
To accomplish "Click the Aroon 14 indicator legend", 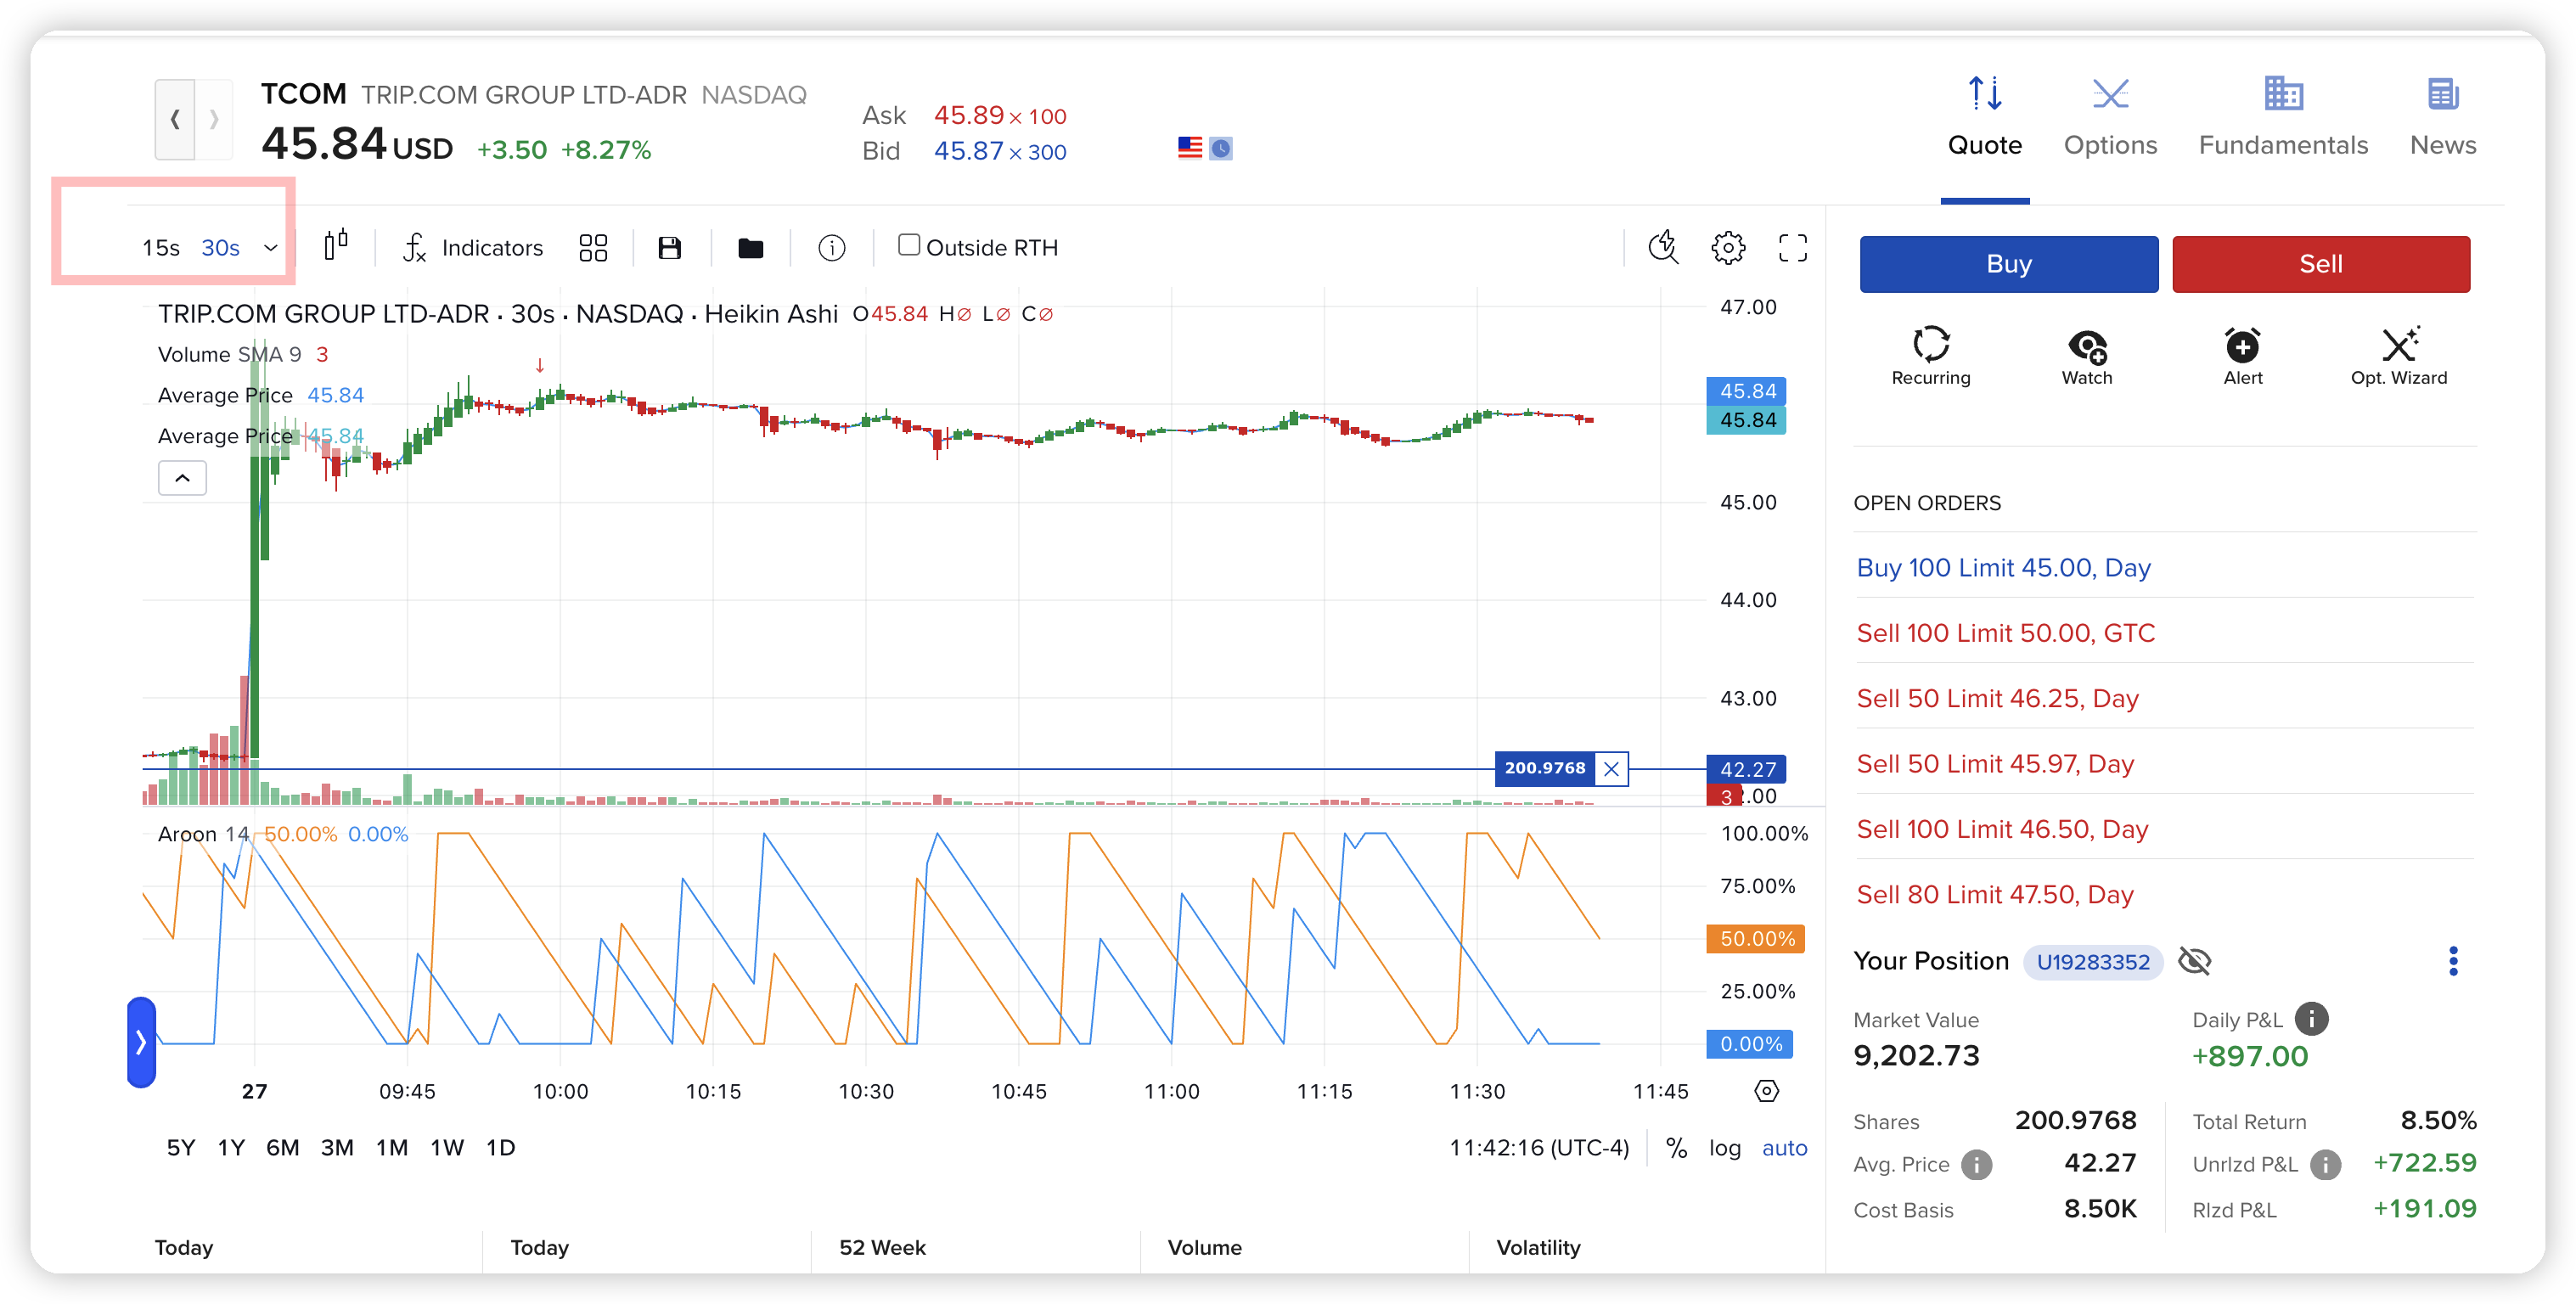I will pyautogui.click(x=203, y=834).
